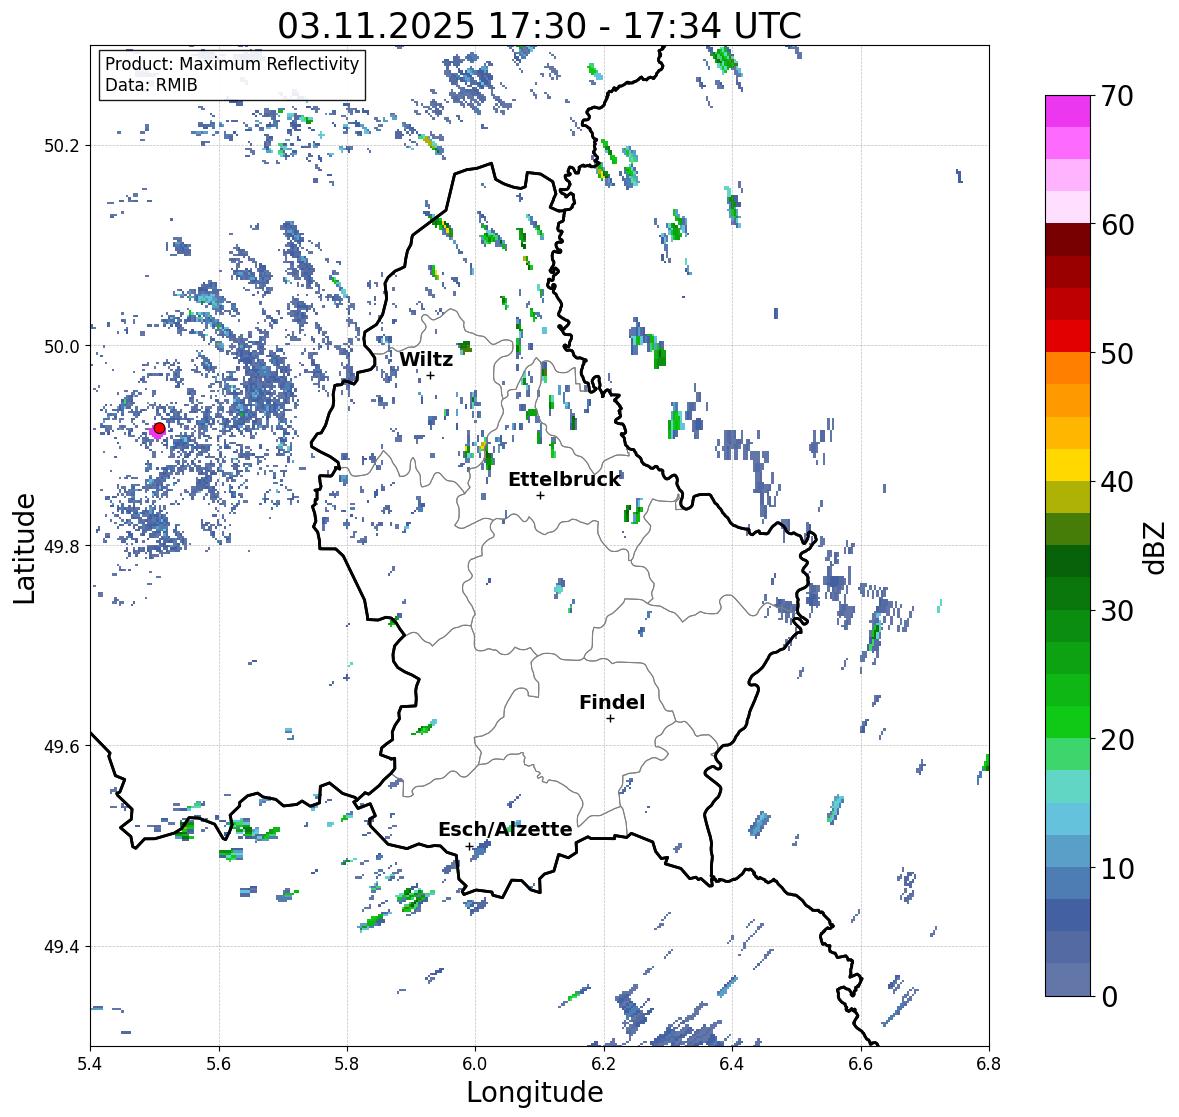
Task: Click the 6.6 longitude tick label
Action: tap(861, 1064)
